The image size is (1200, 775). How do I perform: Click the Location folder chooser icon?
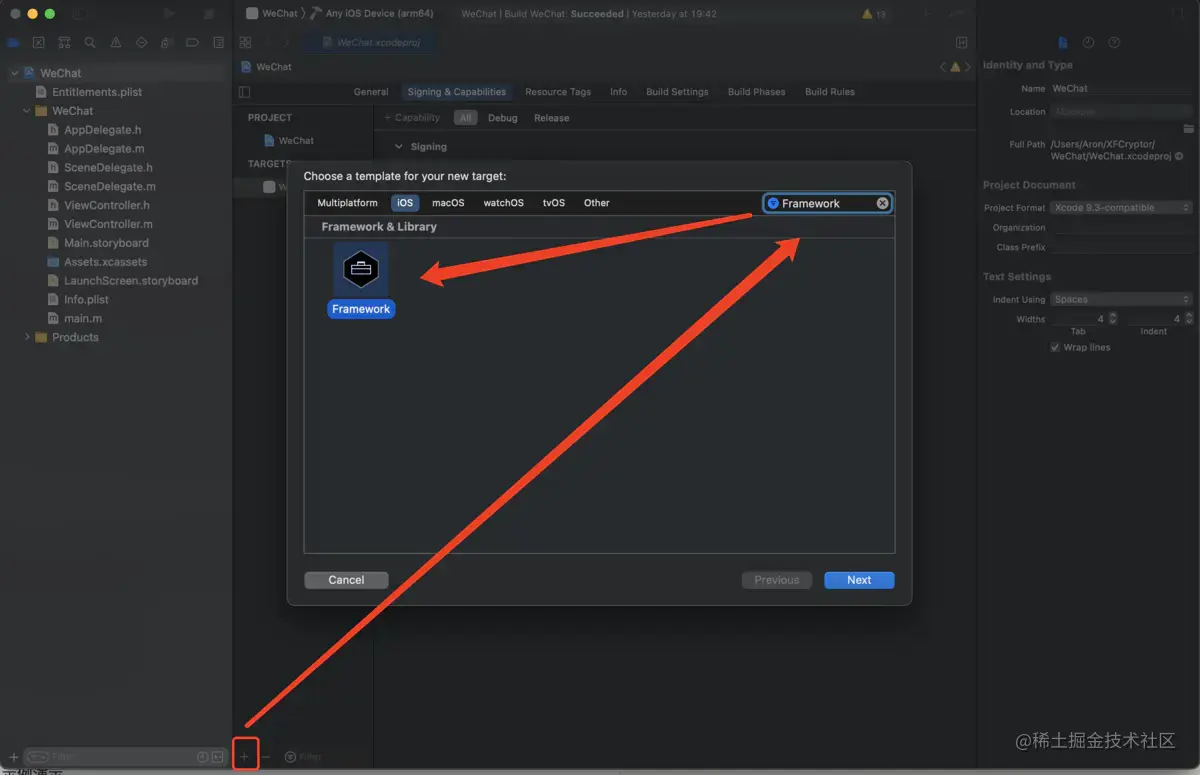tap(1188, 129)
